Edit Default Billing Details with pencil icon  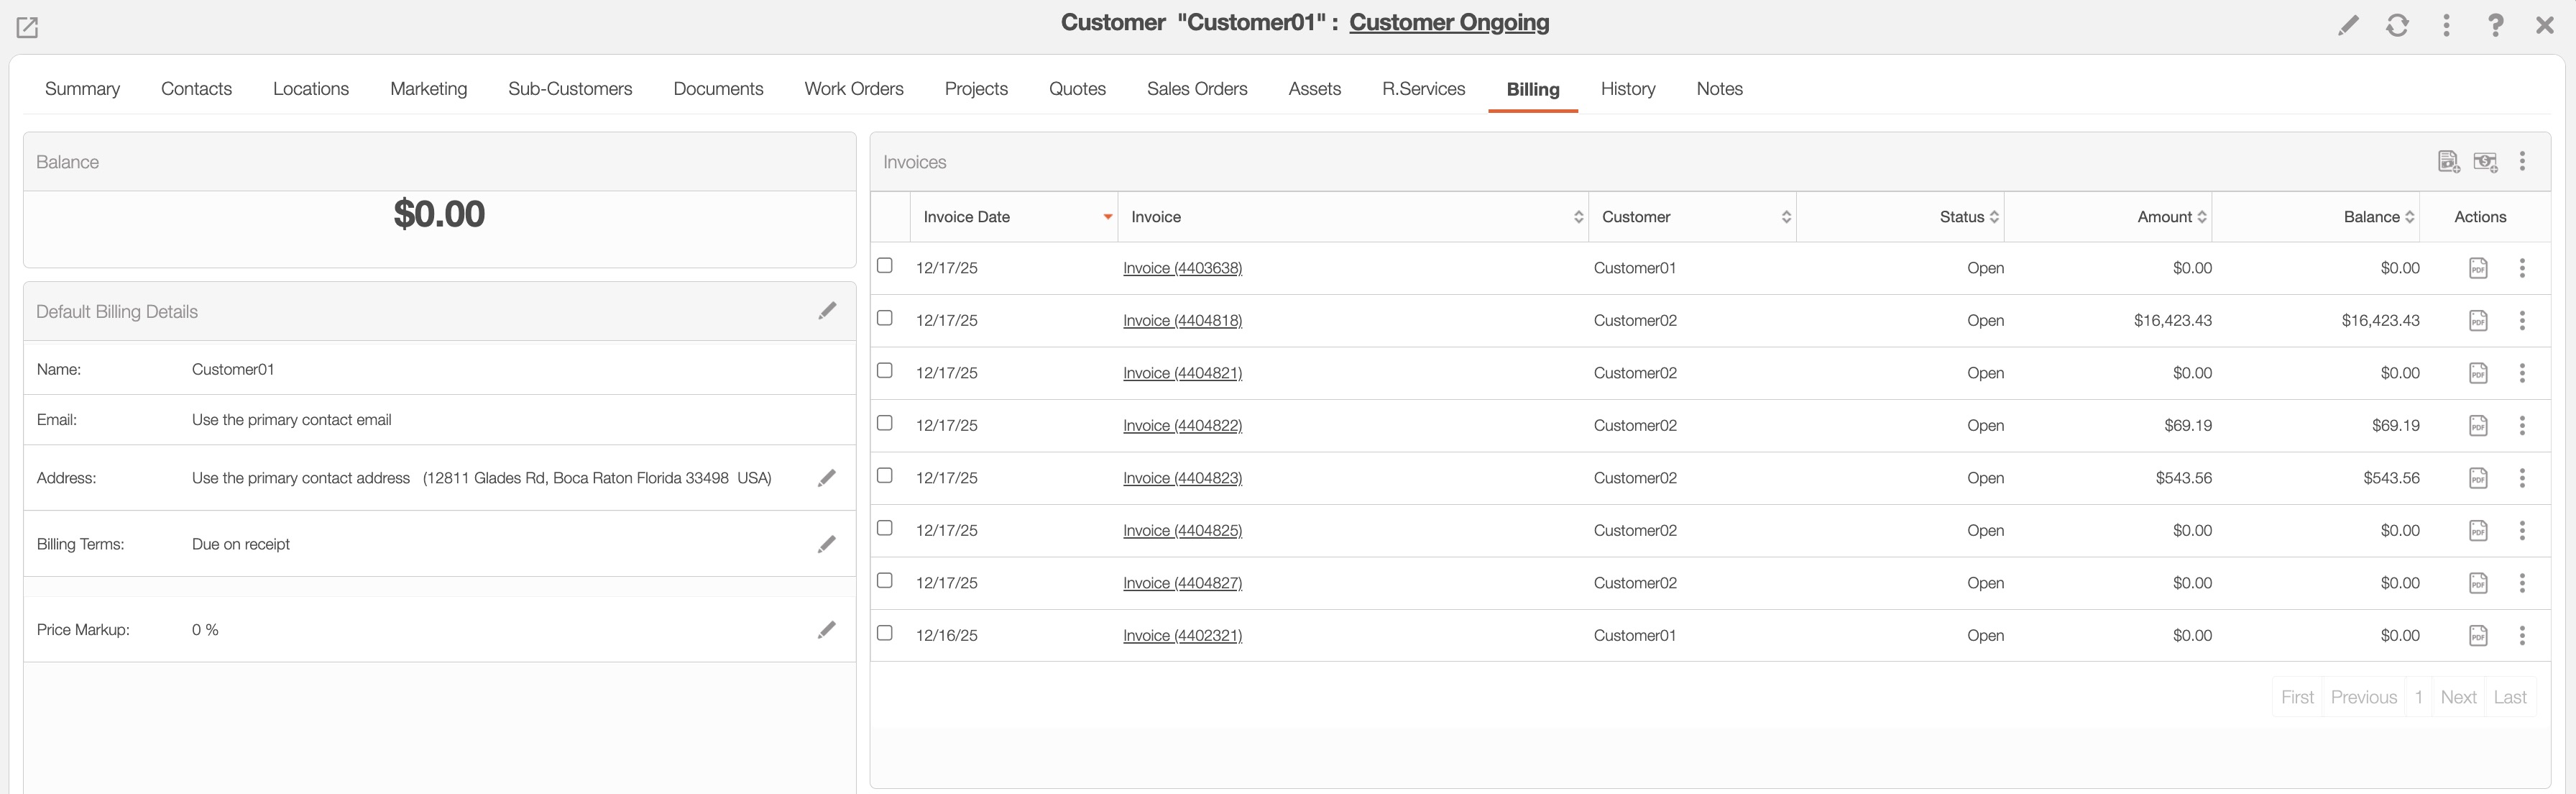(x=827, y=311)
